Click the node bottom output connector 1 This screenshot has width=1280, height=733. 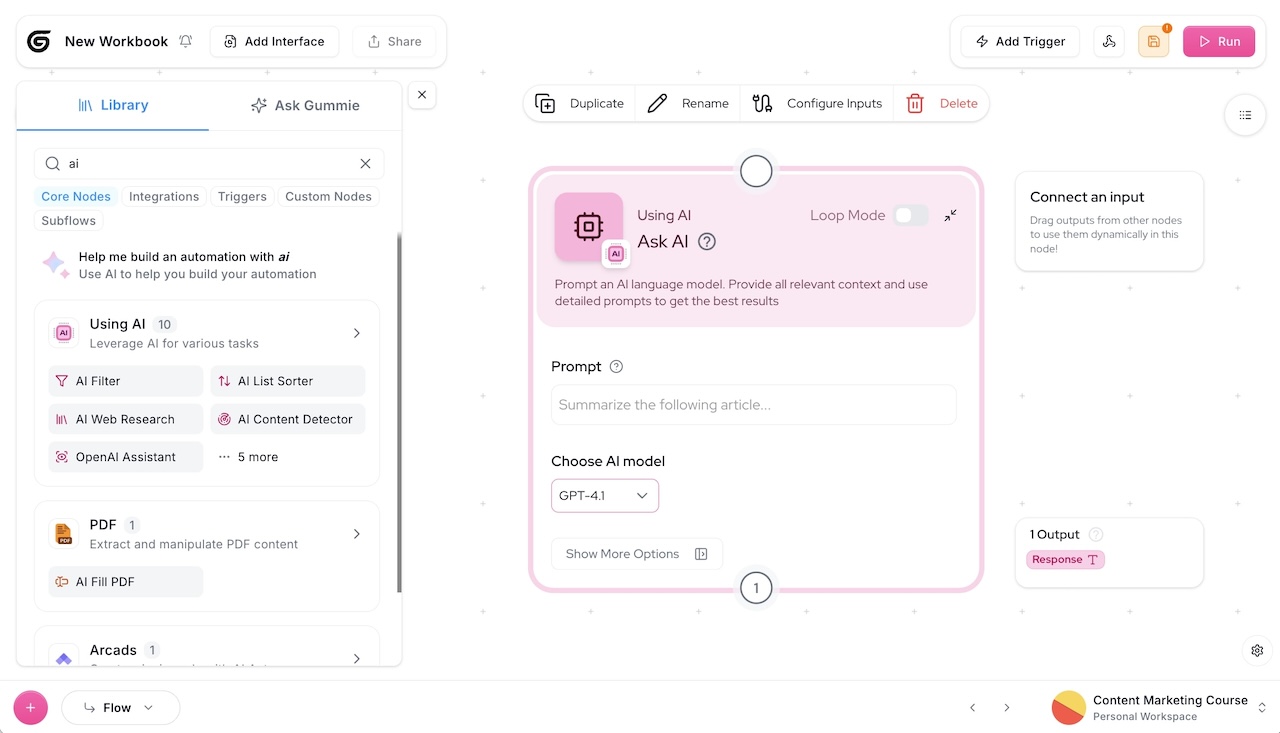[x=756, y=587]
